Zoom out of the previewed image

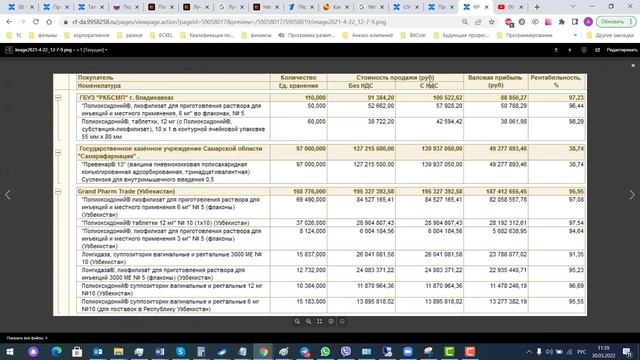(297, 322)
